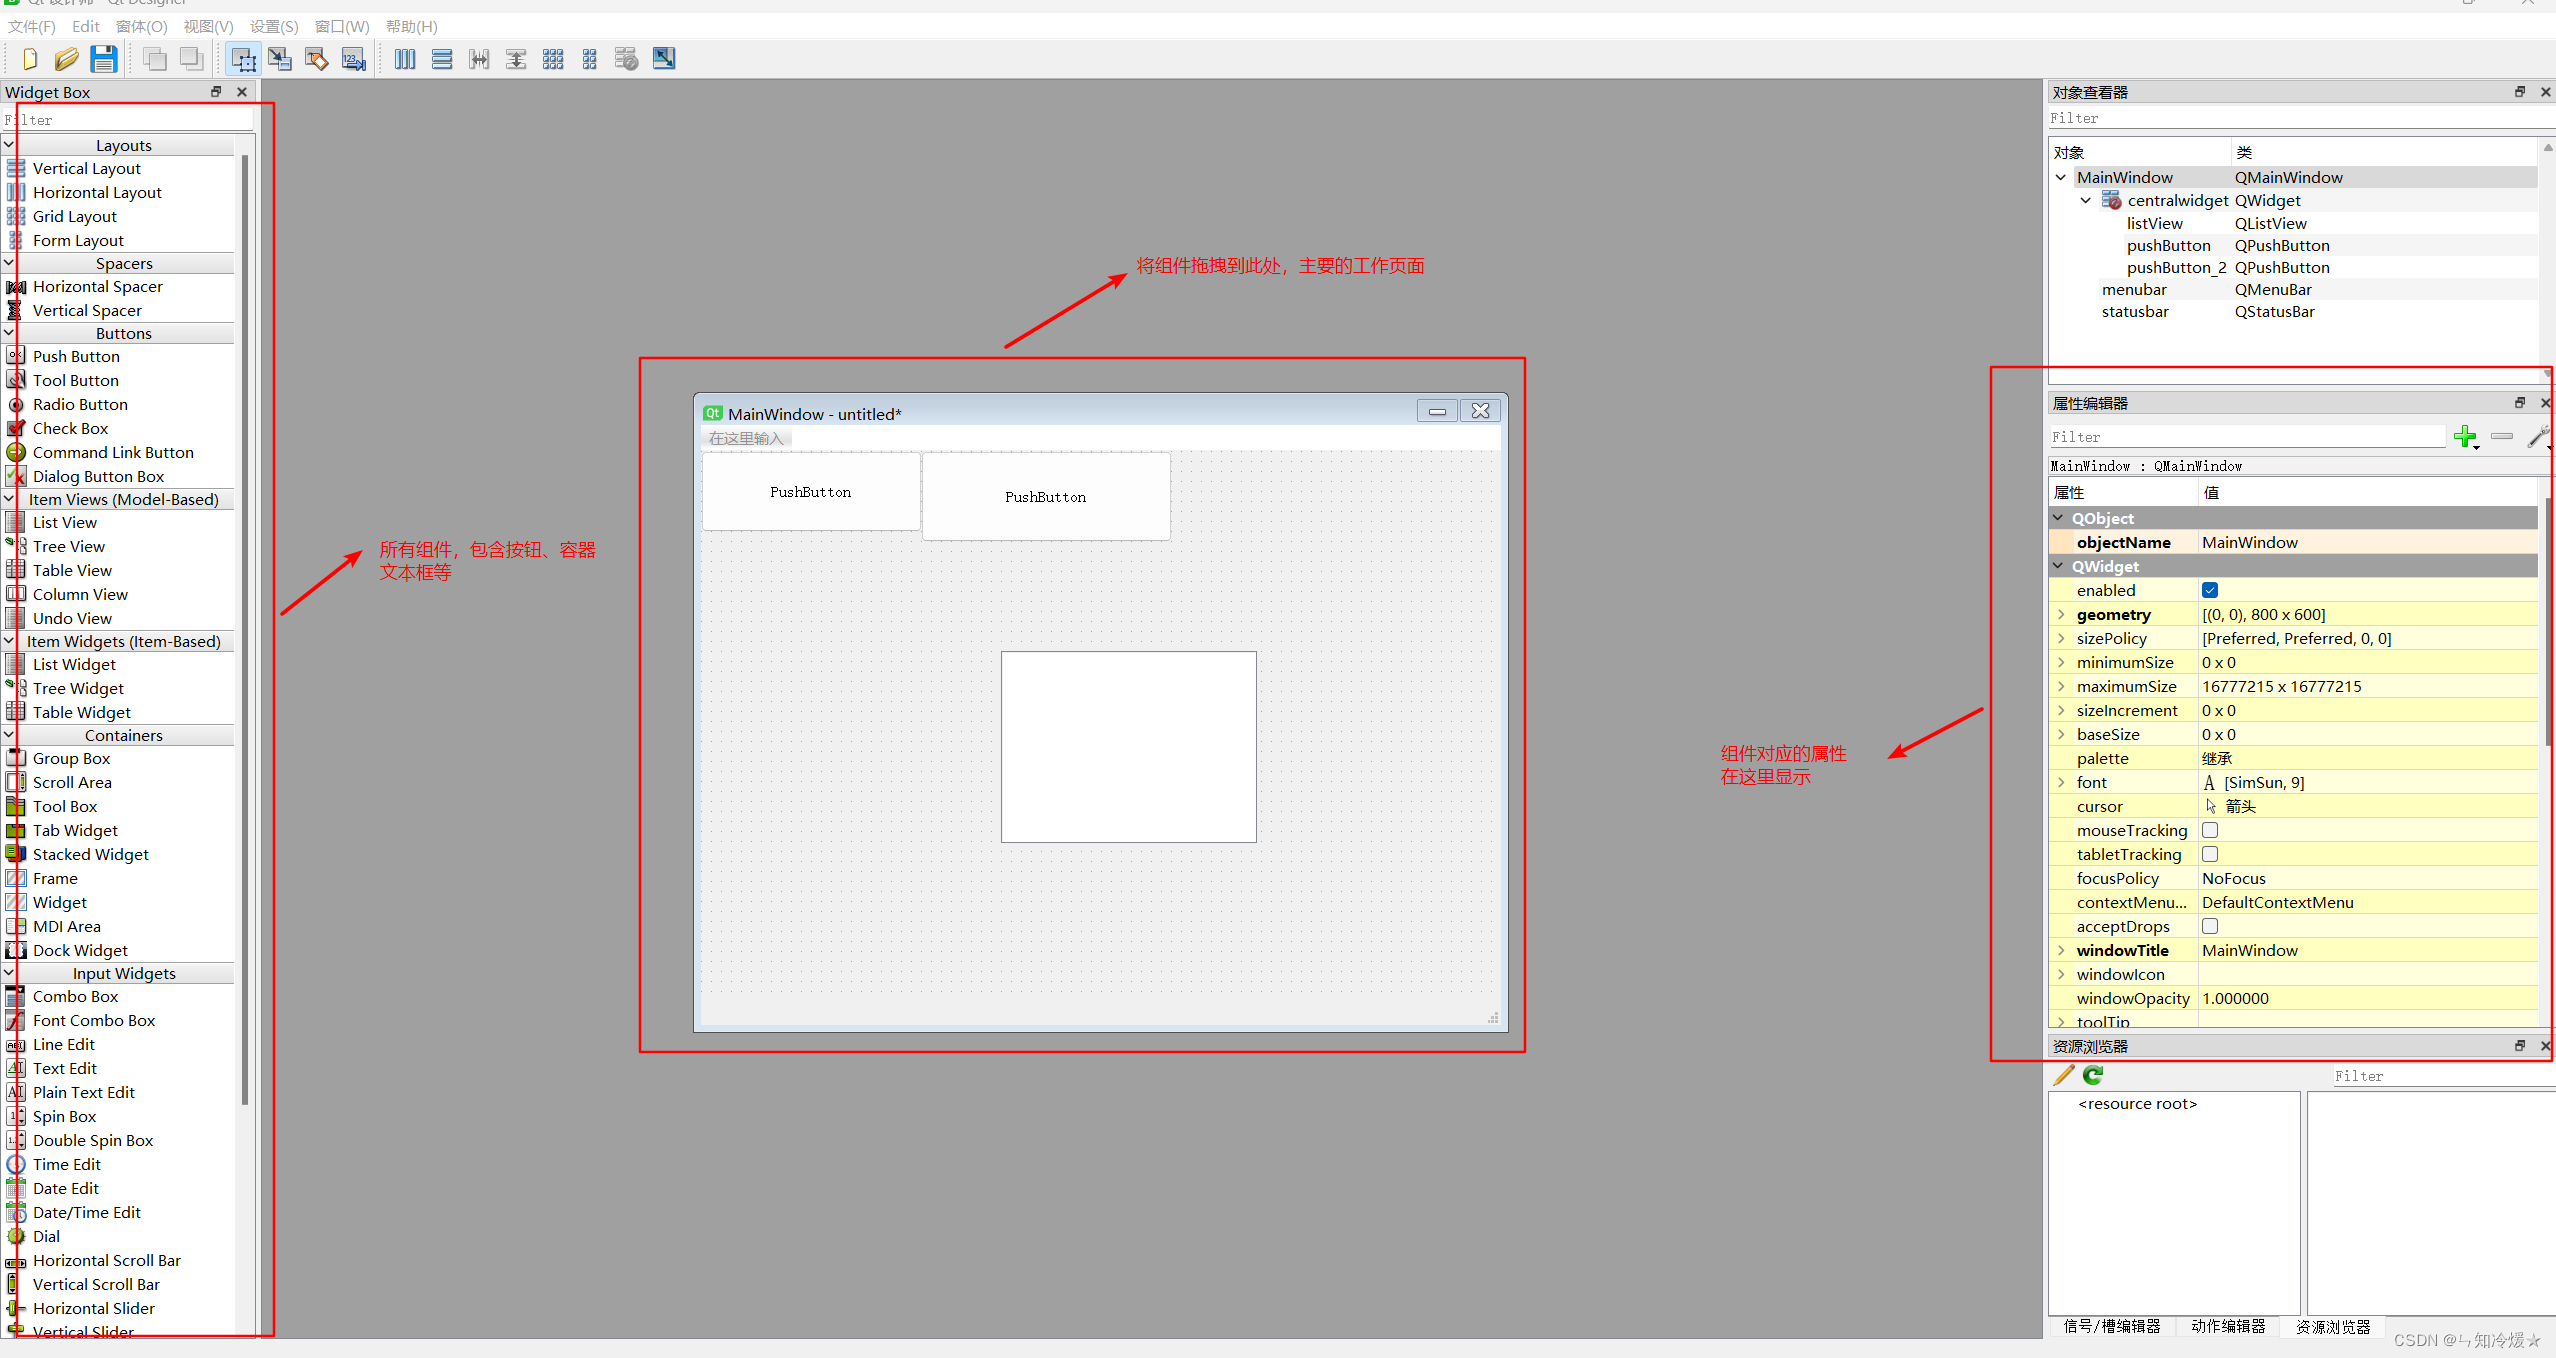
Task: Toggle the acceptDrops checkbox
Action: point(2210,926)
